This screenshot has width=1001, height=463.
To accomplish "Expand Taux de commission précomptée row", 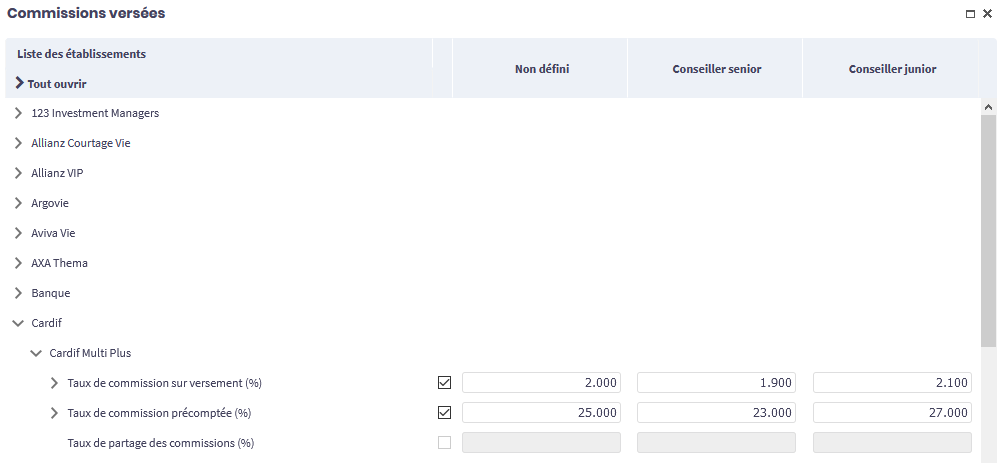I will [x=54, y=413].
